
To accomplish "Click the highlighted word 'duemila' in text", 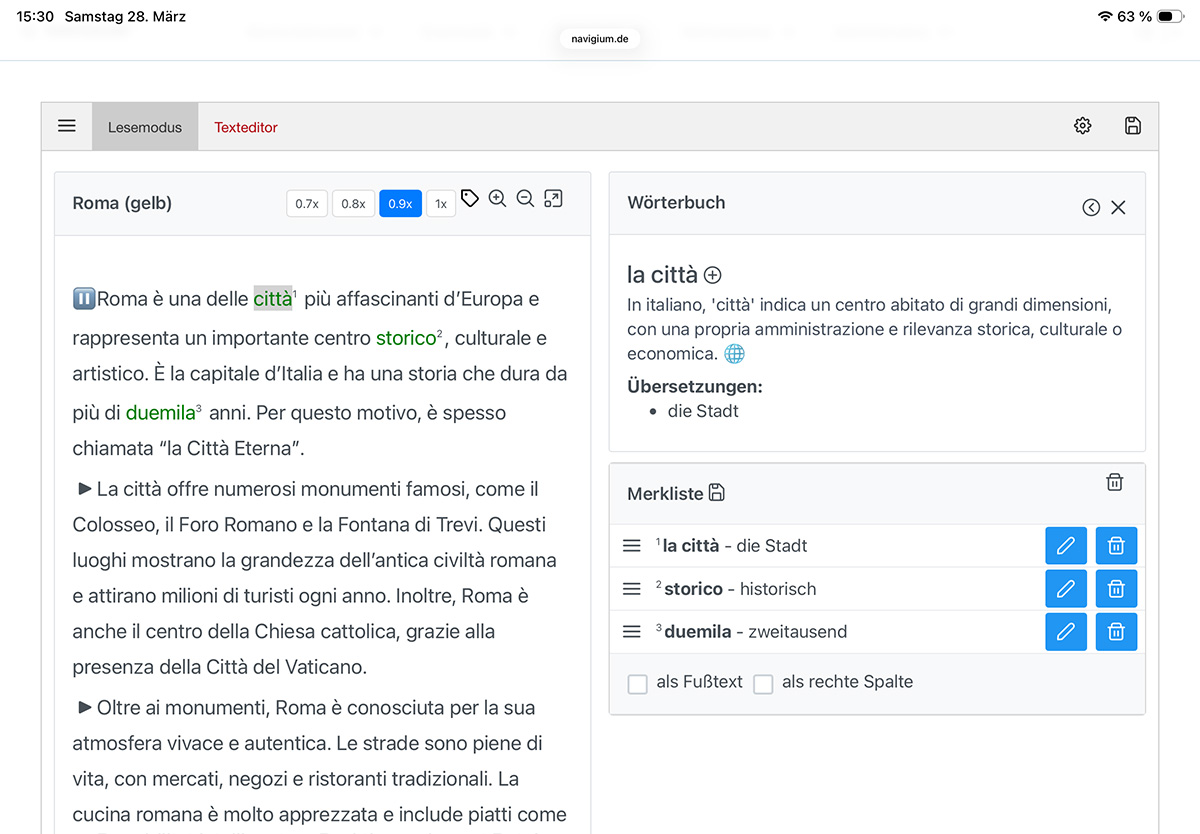I will point(160,413).
